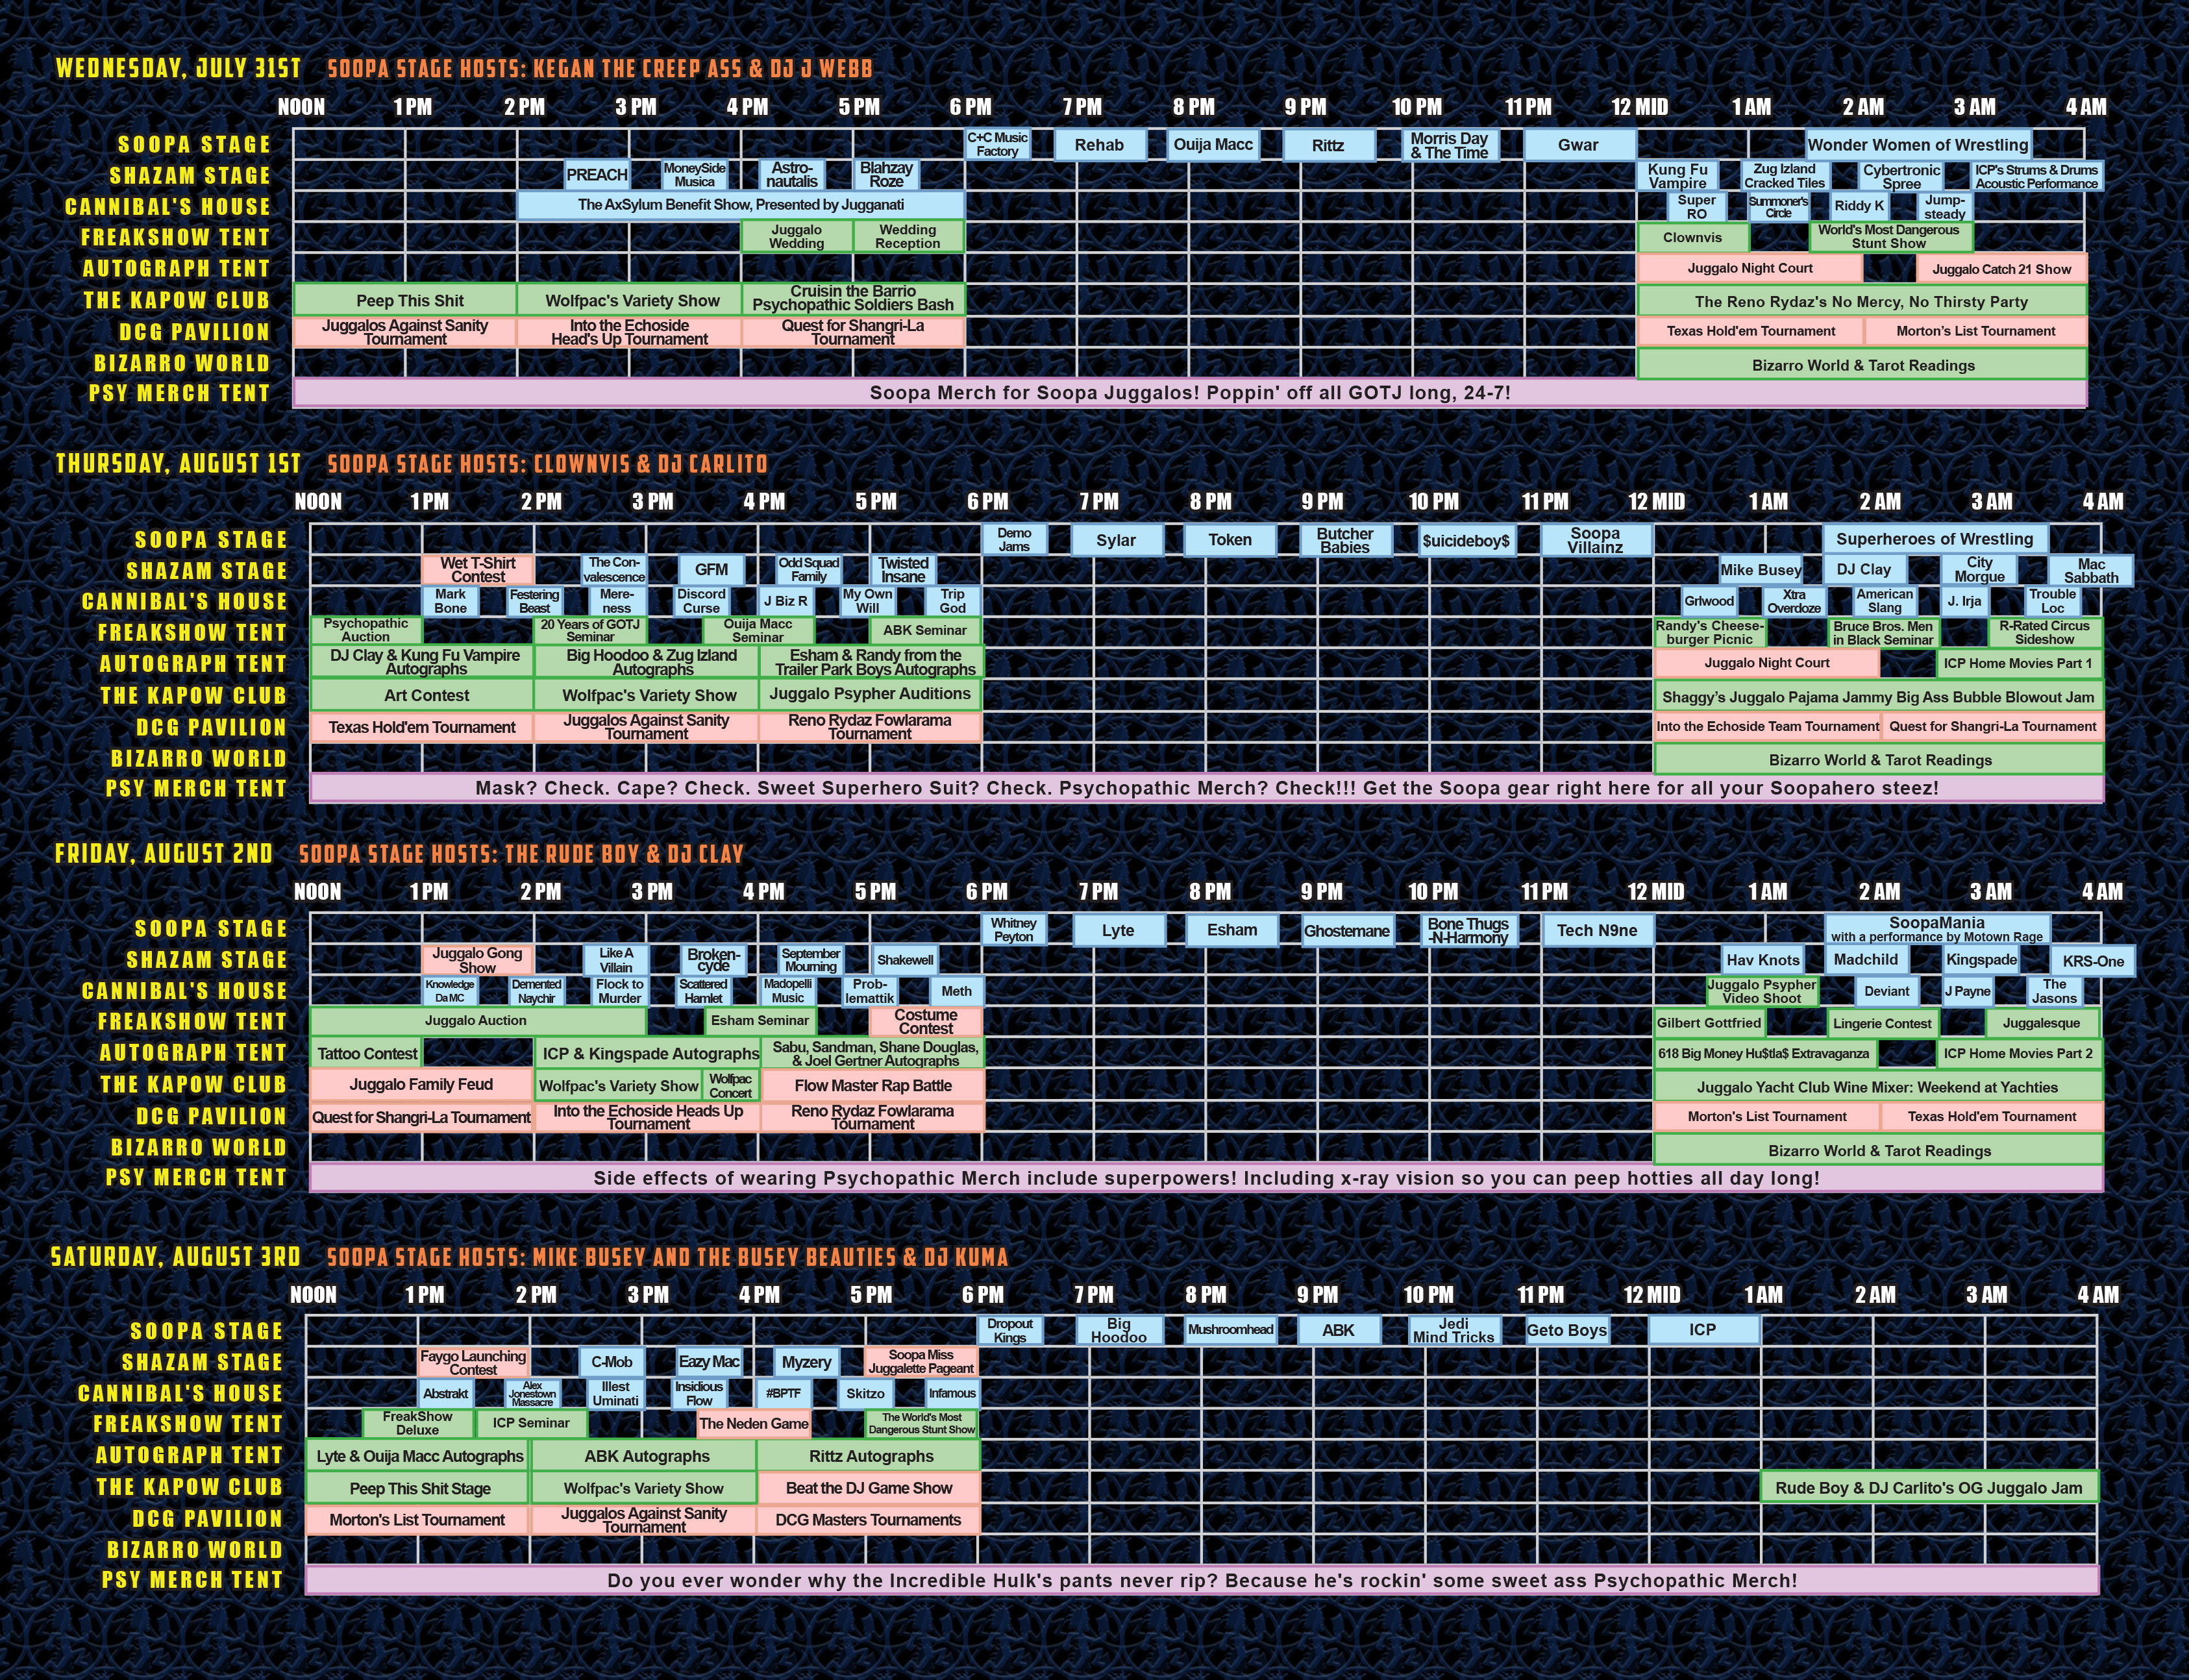Open Shaggy's Juggalo Pajama Jammy Bubble Blowout Jam
The image size is (2189, 1680).
pos(1878,697)
